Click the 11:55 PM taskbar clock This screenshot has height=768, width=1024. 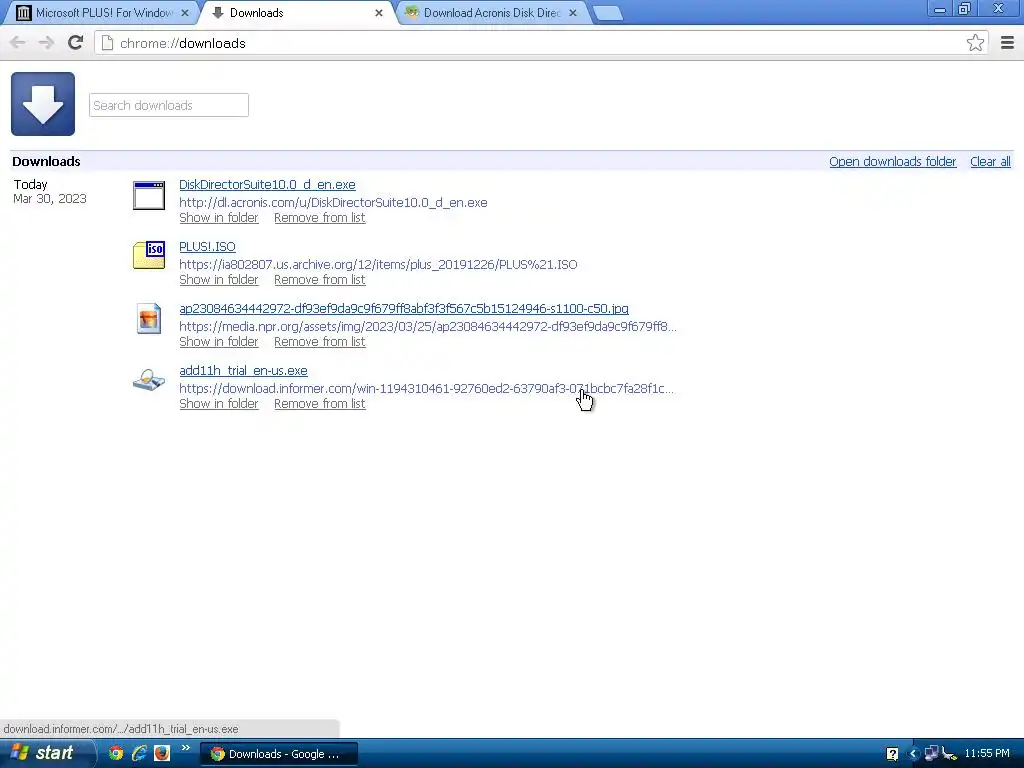click(987, 754)
